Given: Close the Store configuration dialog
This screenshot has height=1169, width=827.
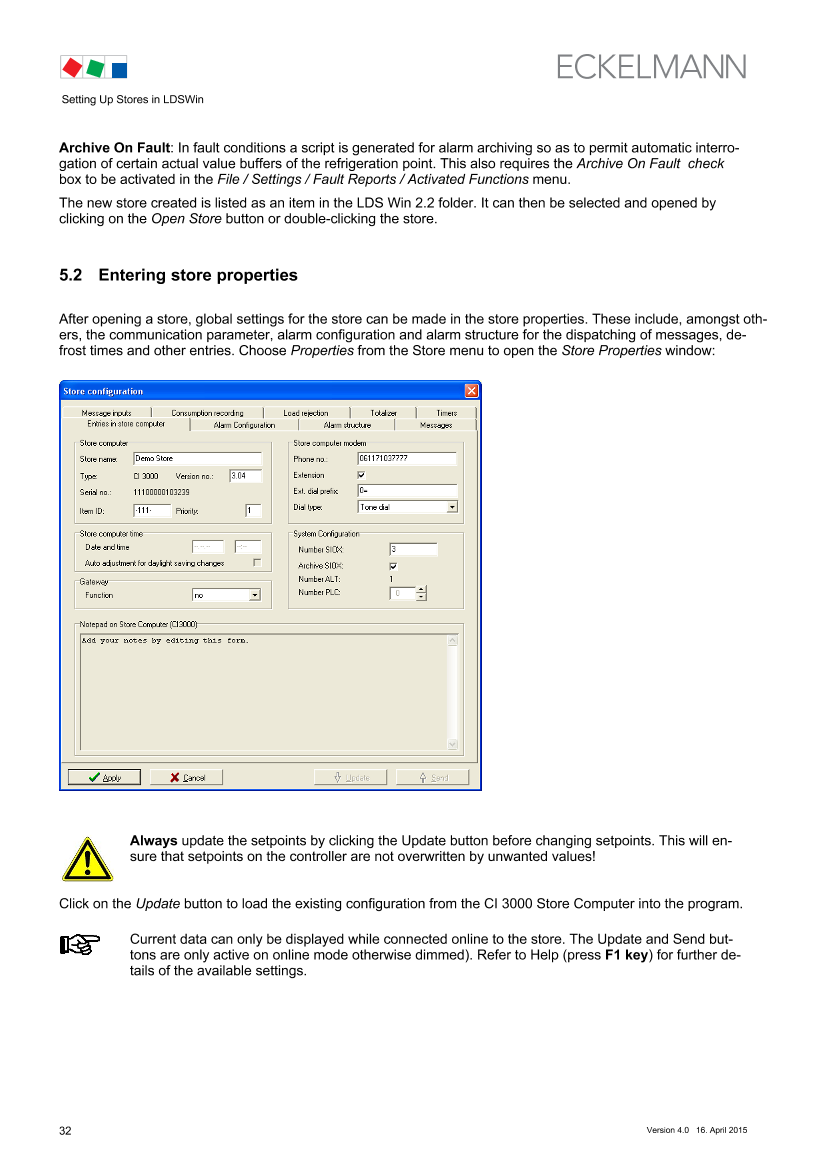Looking at the screenshot, I should tap(471, 391).
